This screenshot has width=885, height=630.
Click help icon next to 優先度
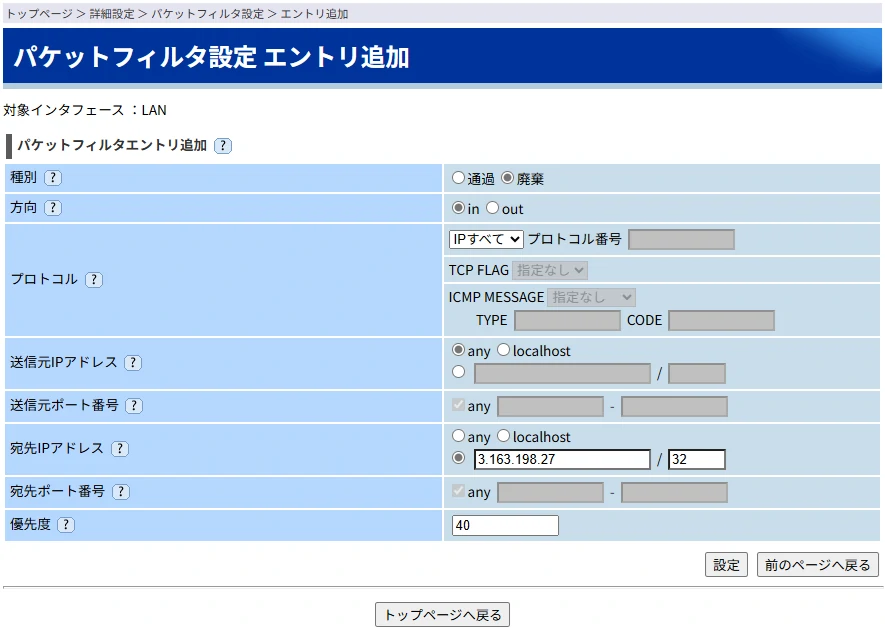[67, 525]
